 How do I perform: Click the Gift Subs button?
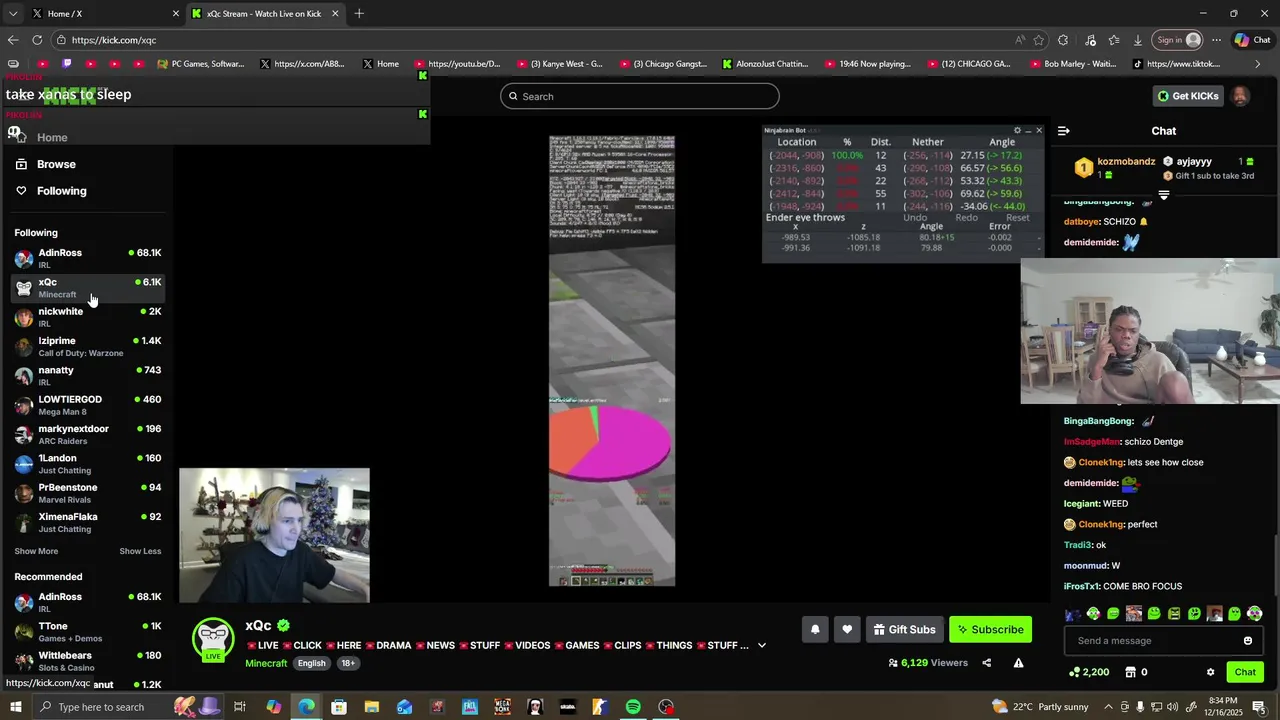904,629
